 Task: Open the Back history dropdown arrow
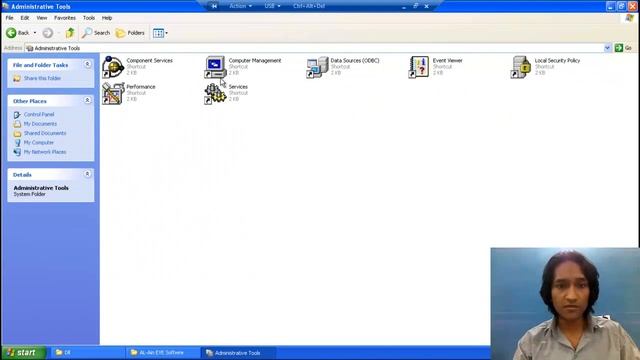coord(35,33)
